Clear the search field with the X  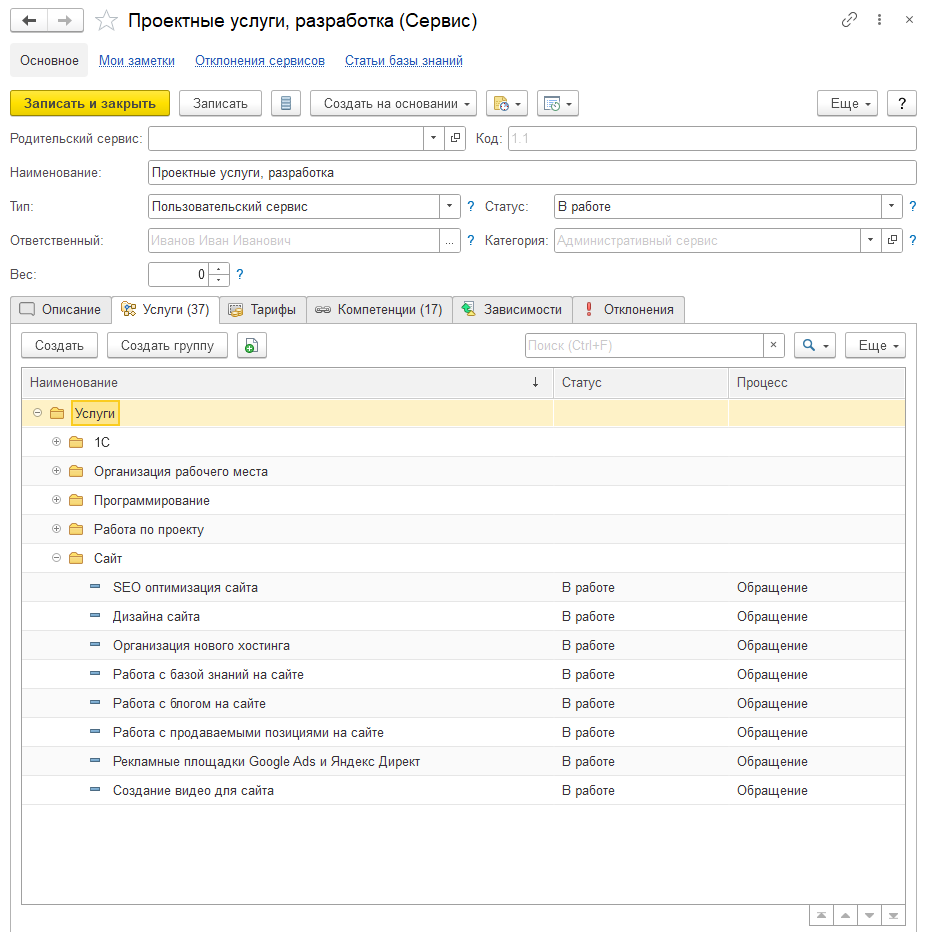point(774,345)
